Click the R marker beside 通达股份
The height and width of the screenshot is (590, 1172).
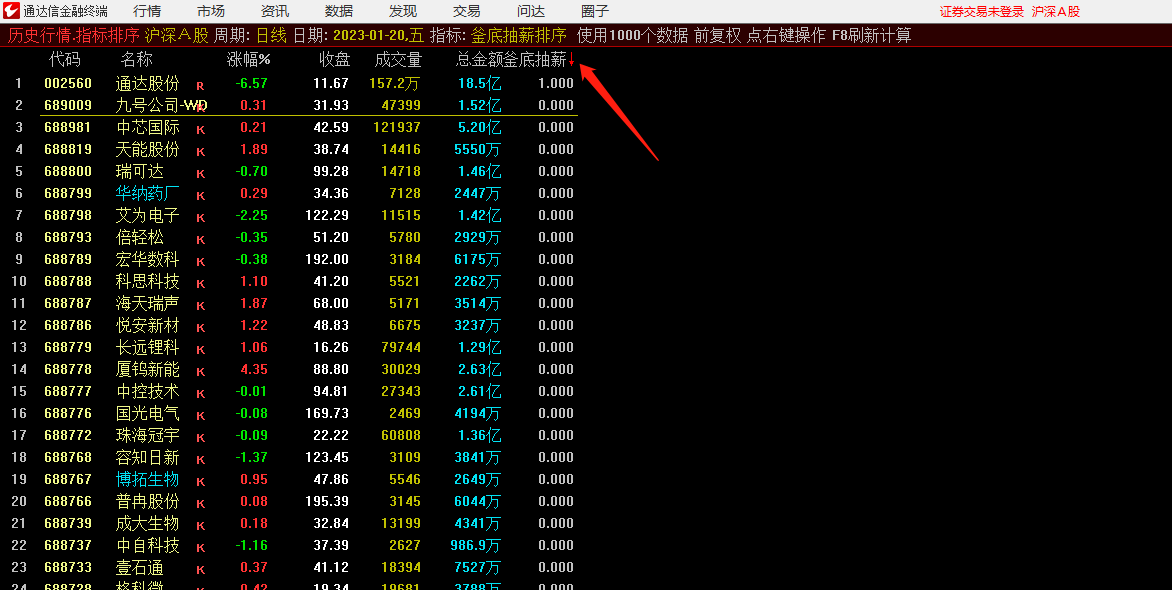tap(200, 85)
